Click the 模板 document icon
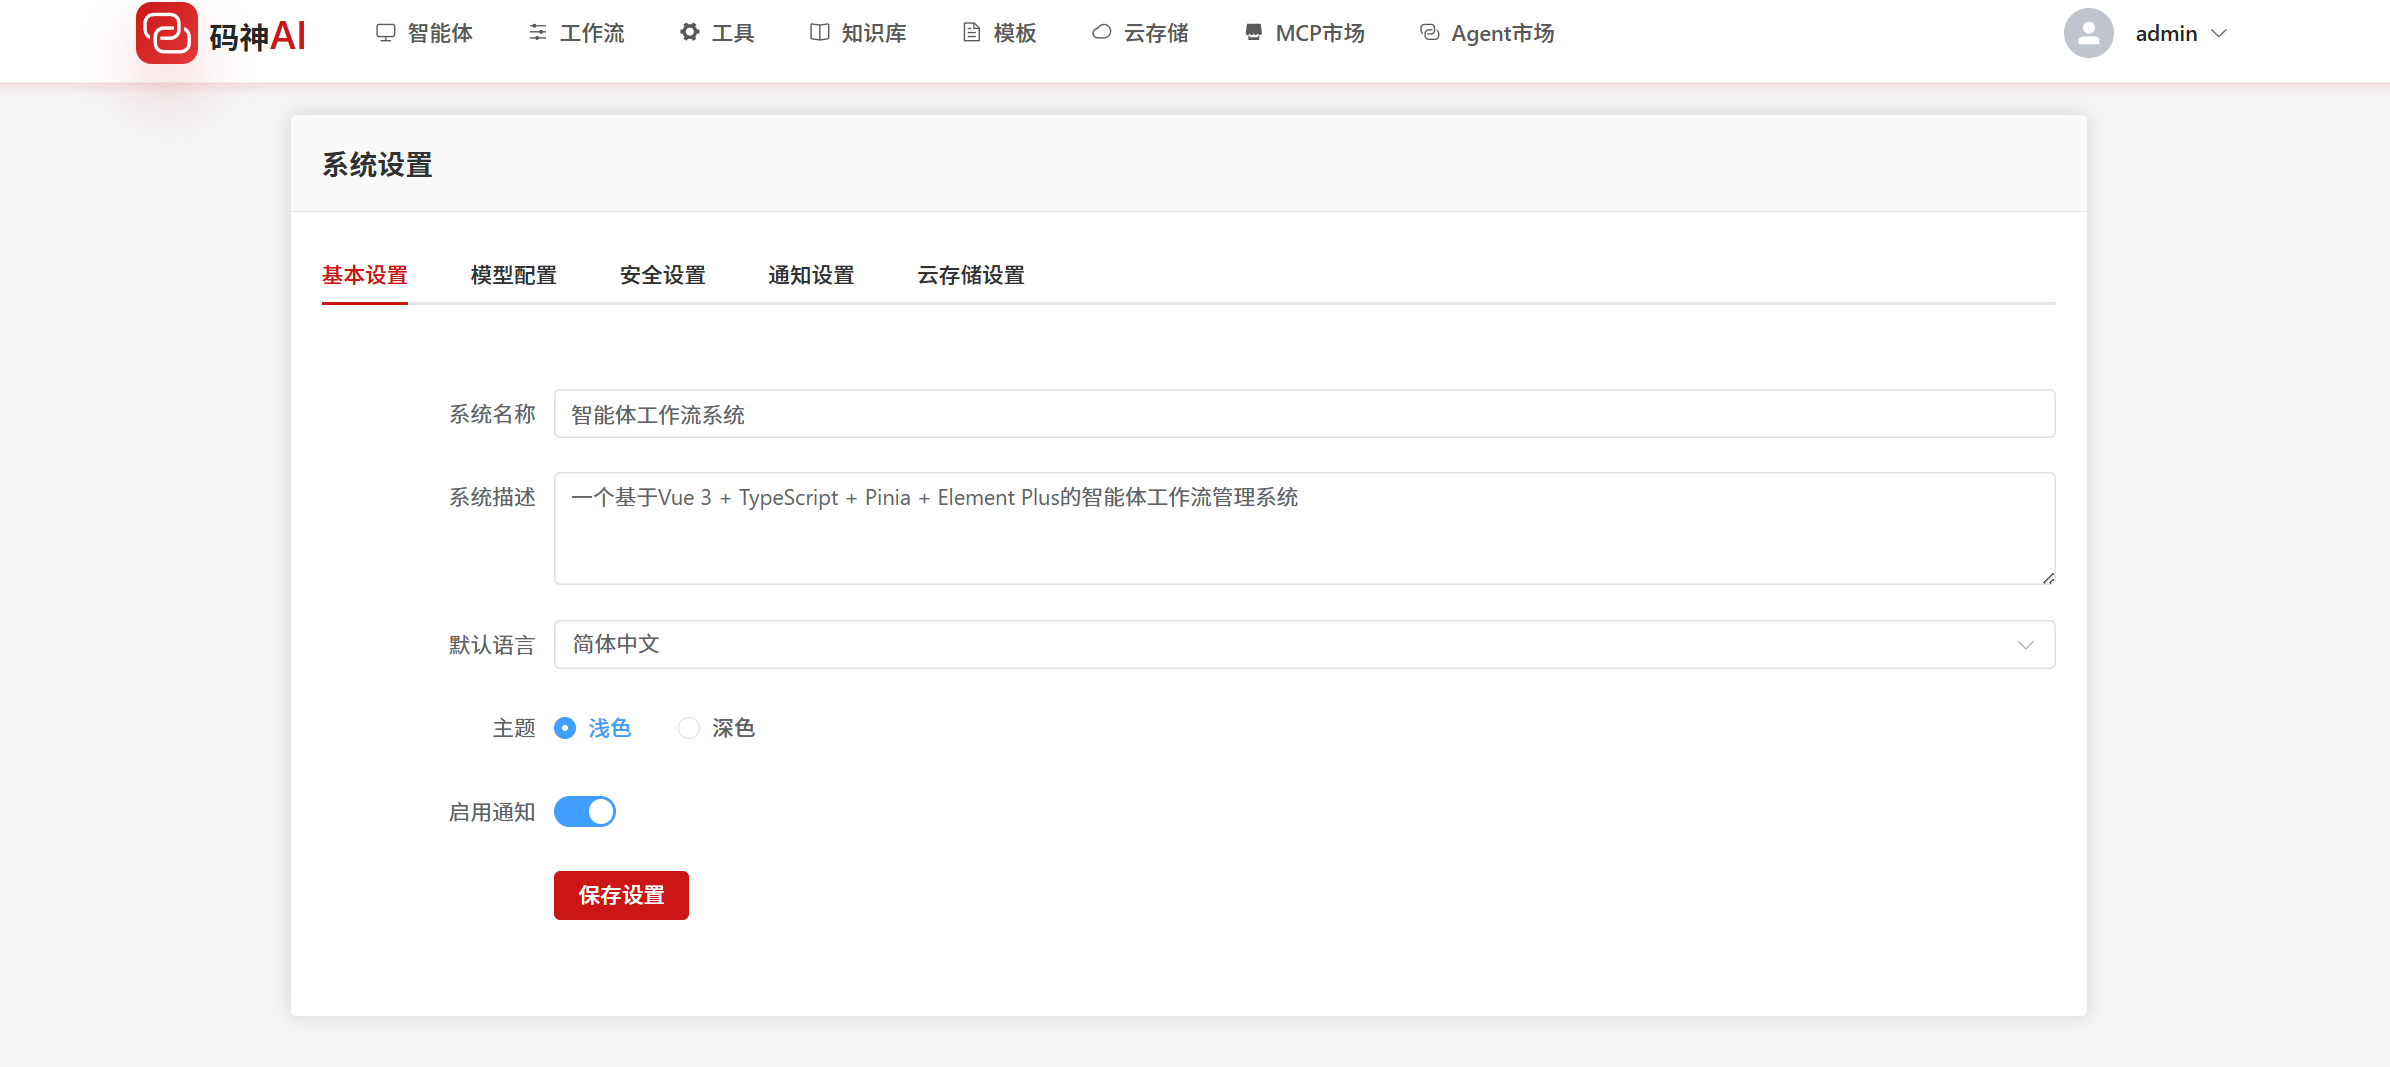Viewport: 2390px width, 1067px height. pos(971,33)
